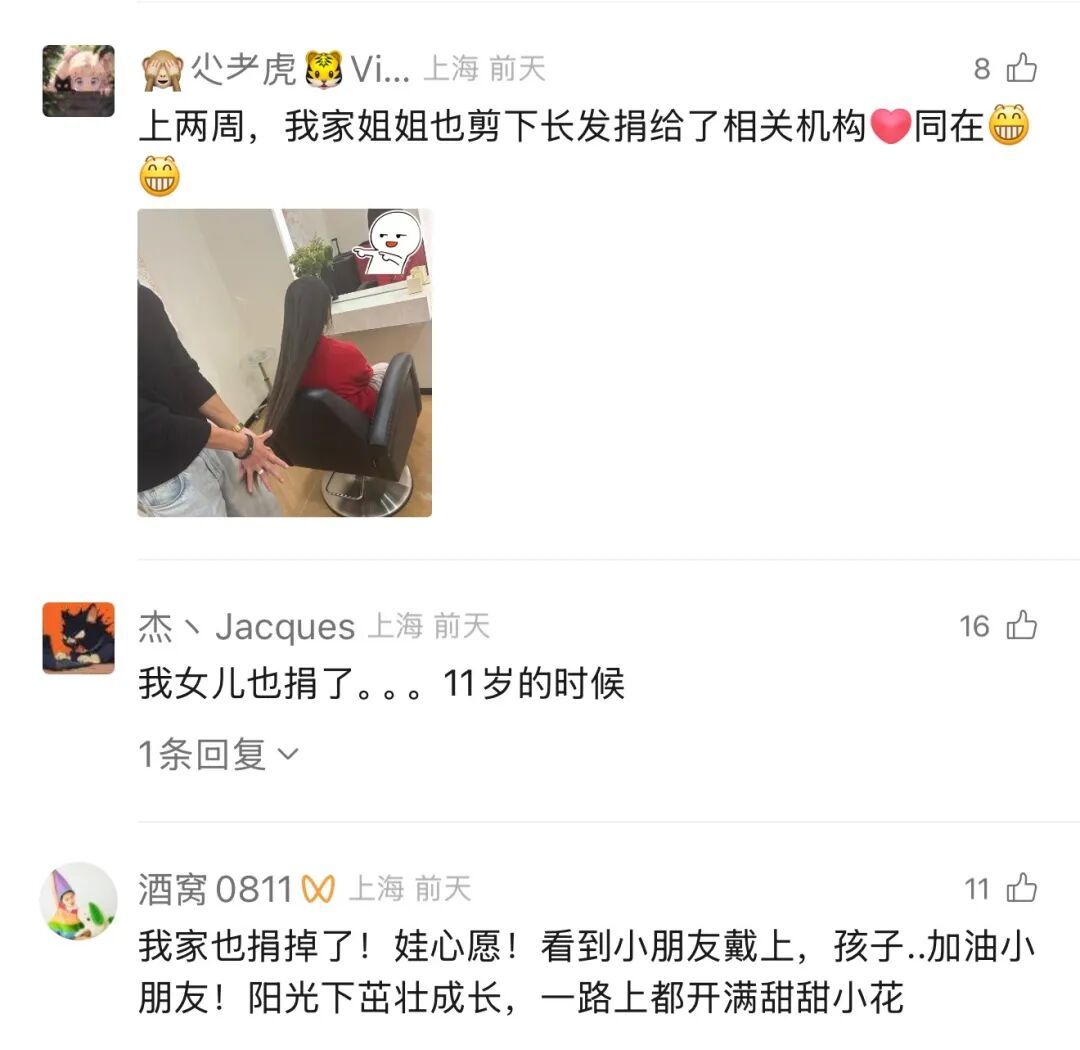The image size is (1080, 1050).
Task: Click the chevron beside 1条回复
Action: (288, 754)
